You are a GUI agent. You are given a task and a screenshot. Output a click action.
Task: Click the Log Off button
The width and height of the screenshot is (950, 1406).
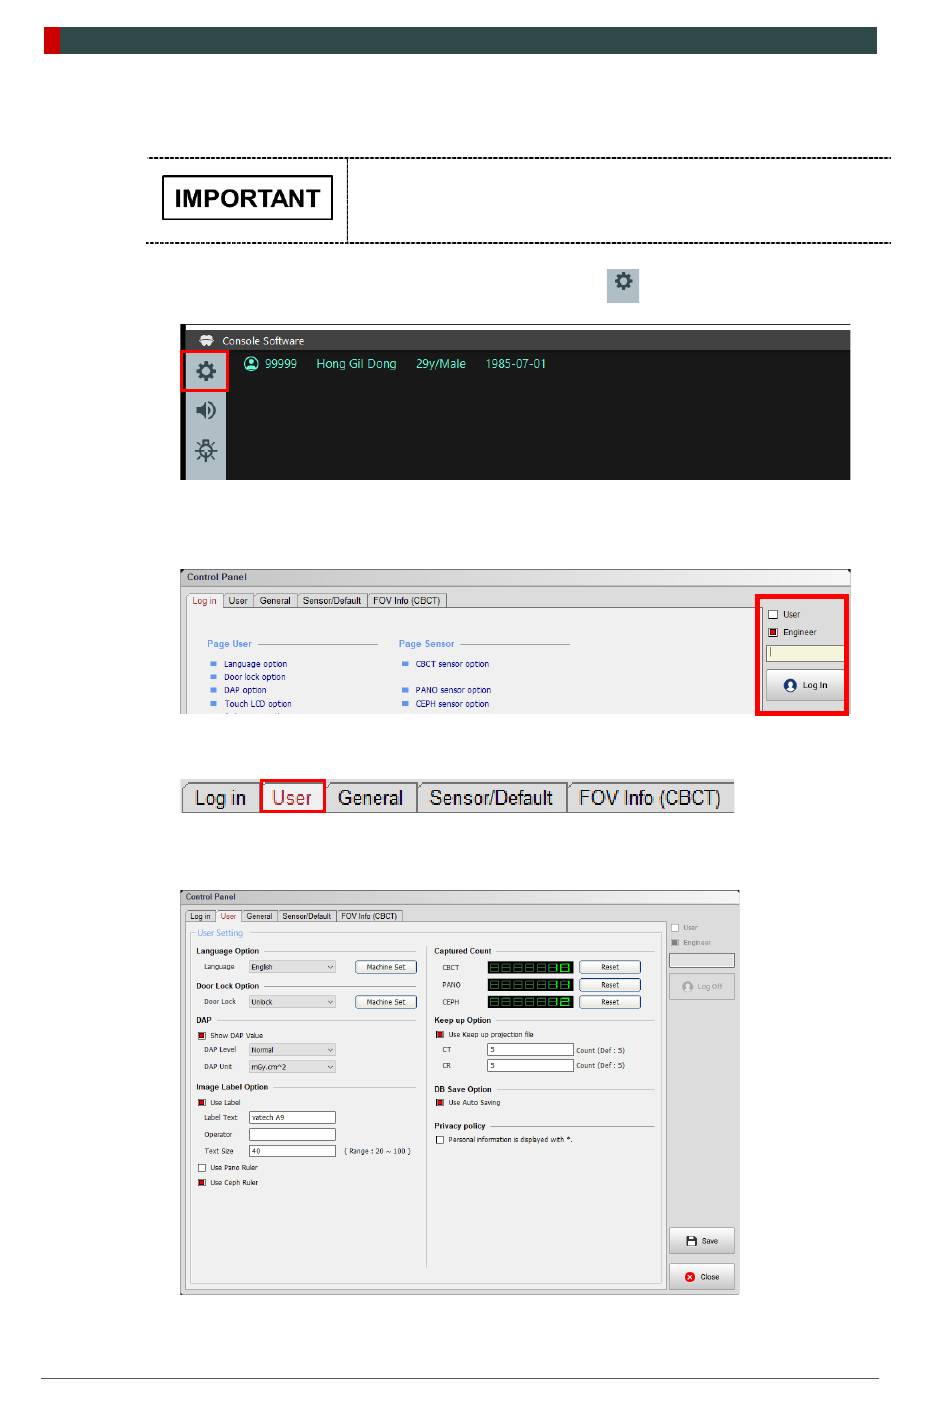click(x=702, y=986)
